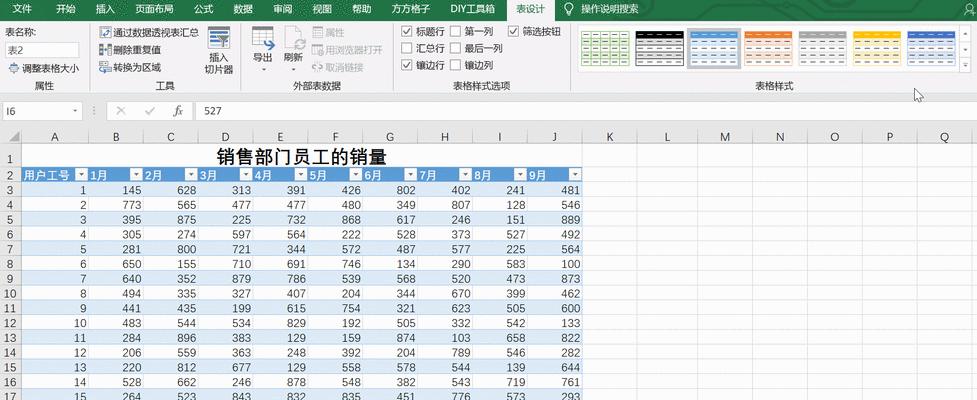Image resolution: width=977 pixels, height=400 pixels.
Task: Open filter dropdown for 2月 column
Action: pyautogui.click(x=191, y=175)
